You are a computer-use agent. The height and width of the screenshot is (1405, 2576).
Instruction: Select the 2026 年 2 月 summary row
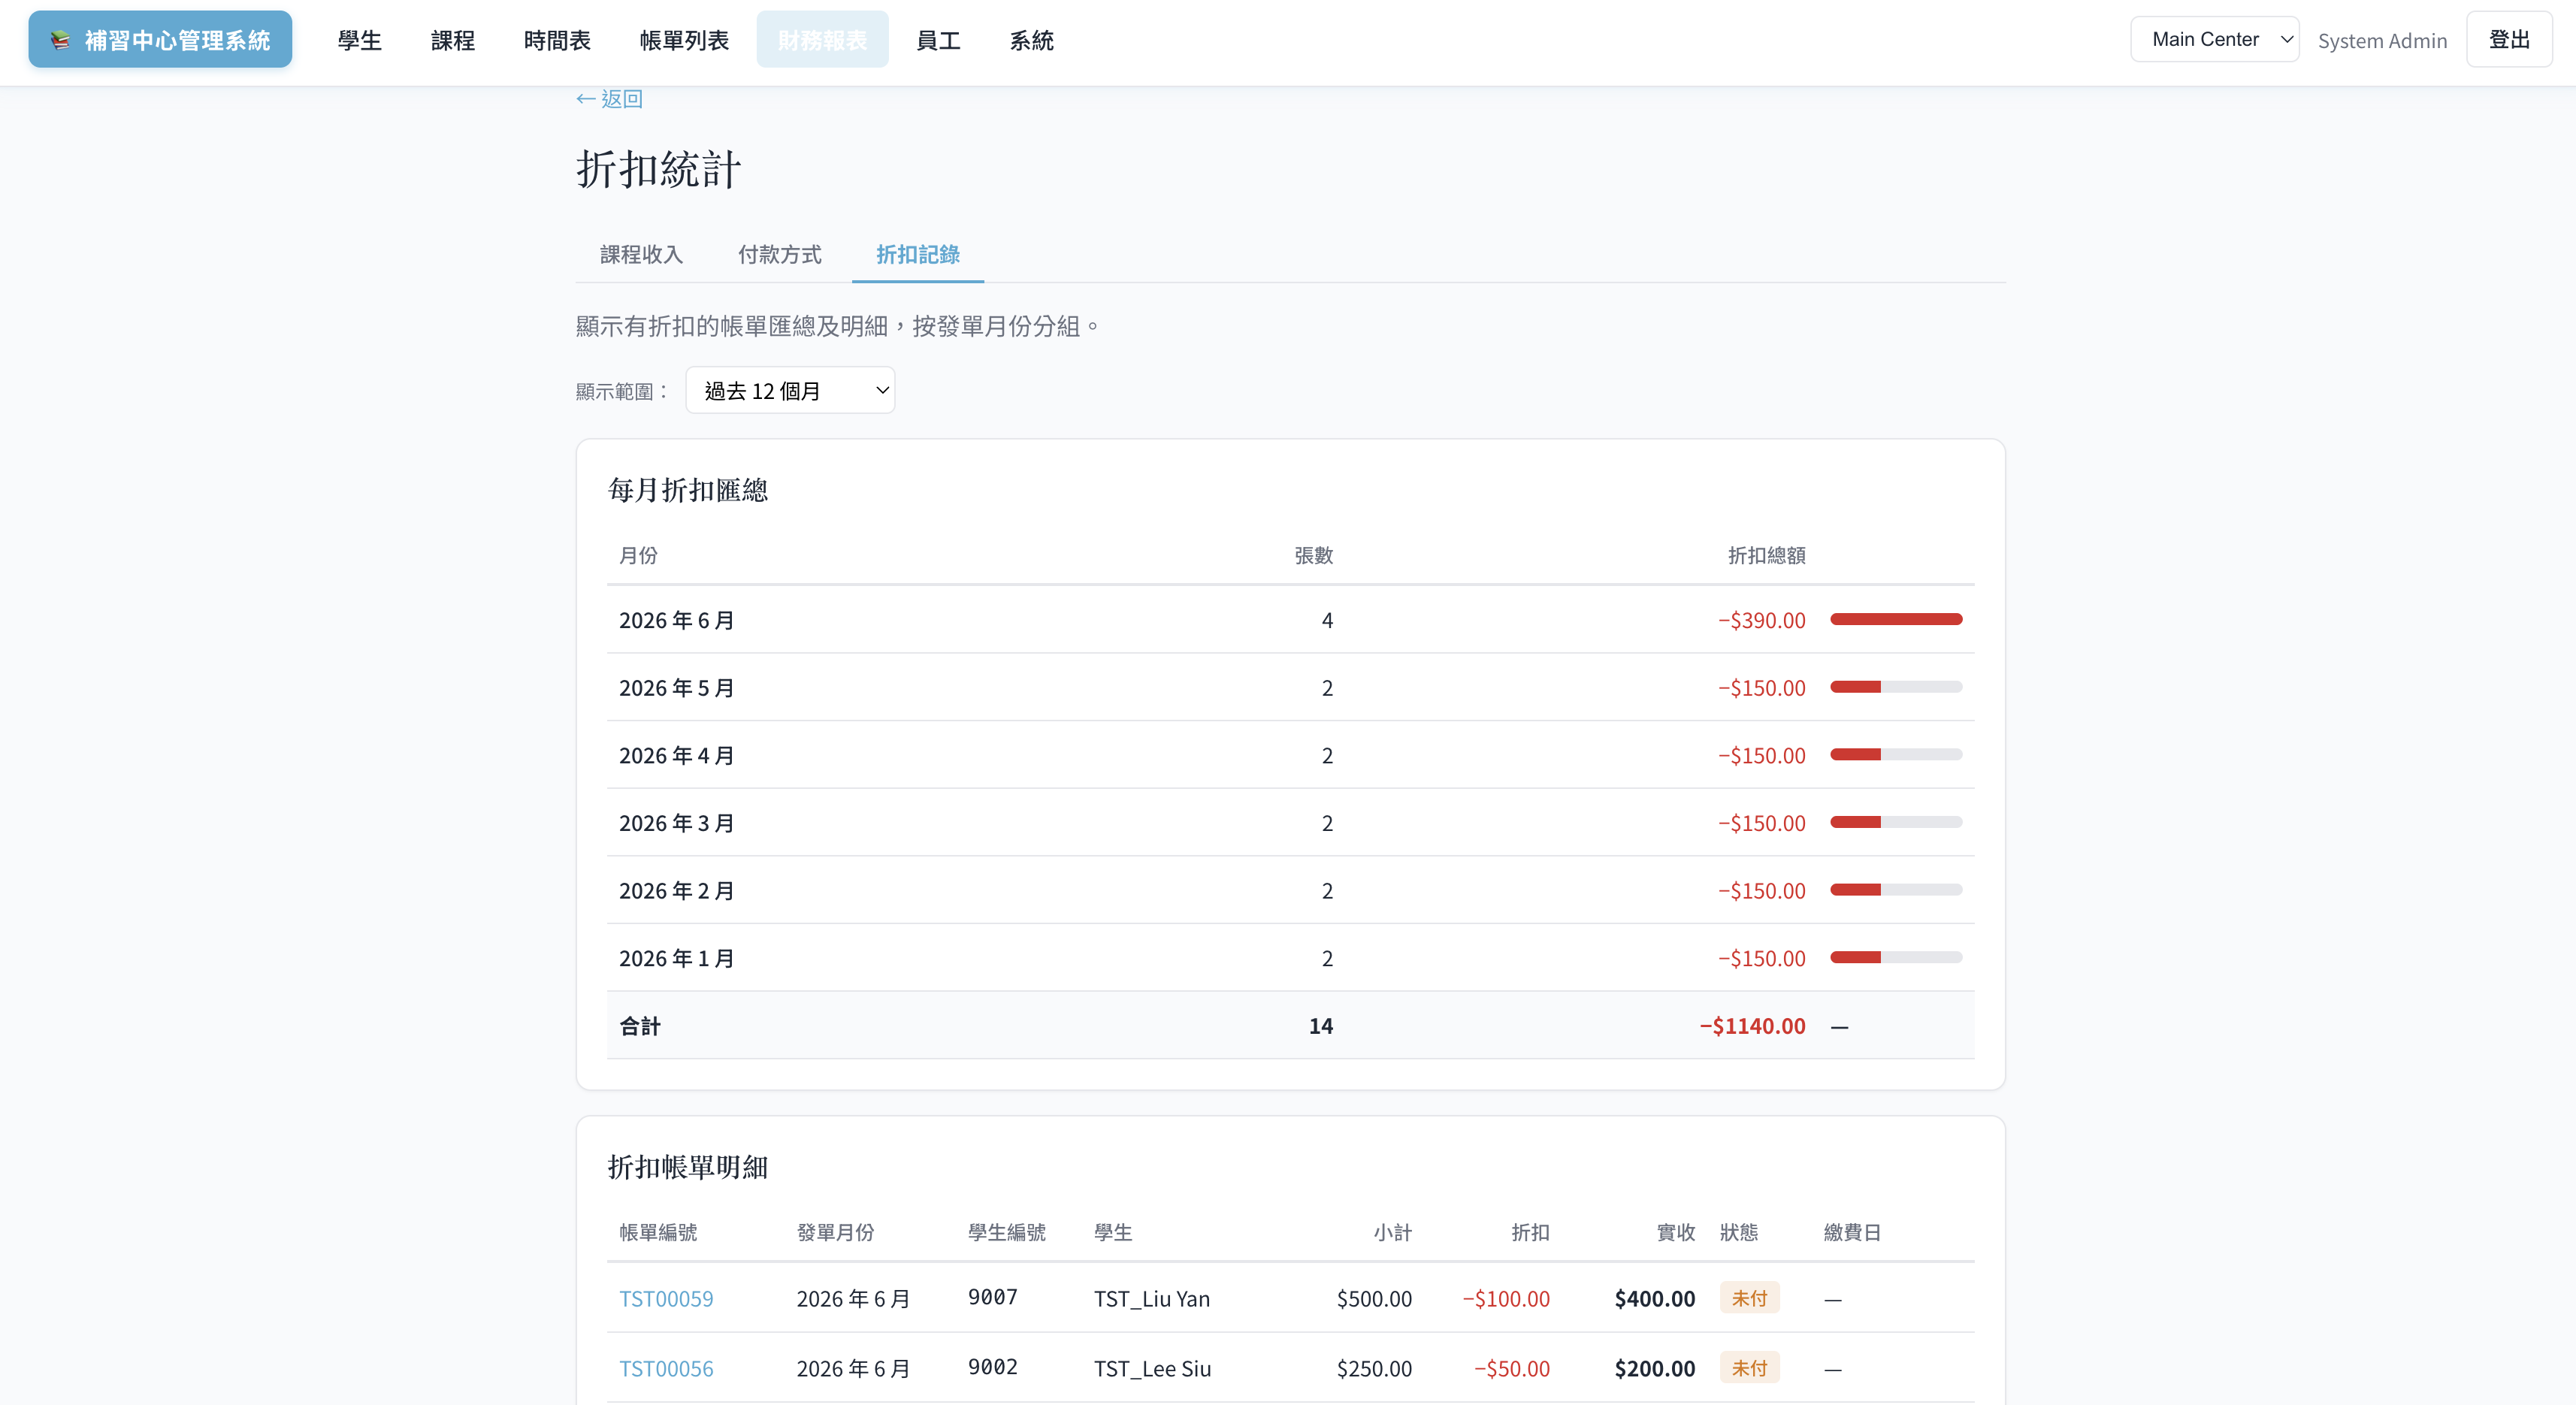tap(1290, 890)
